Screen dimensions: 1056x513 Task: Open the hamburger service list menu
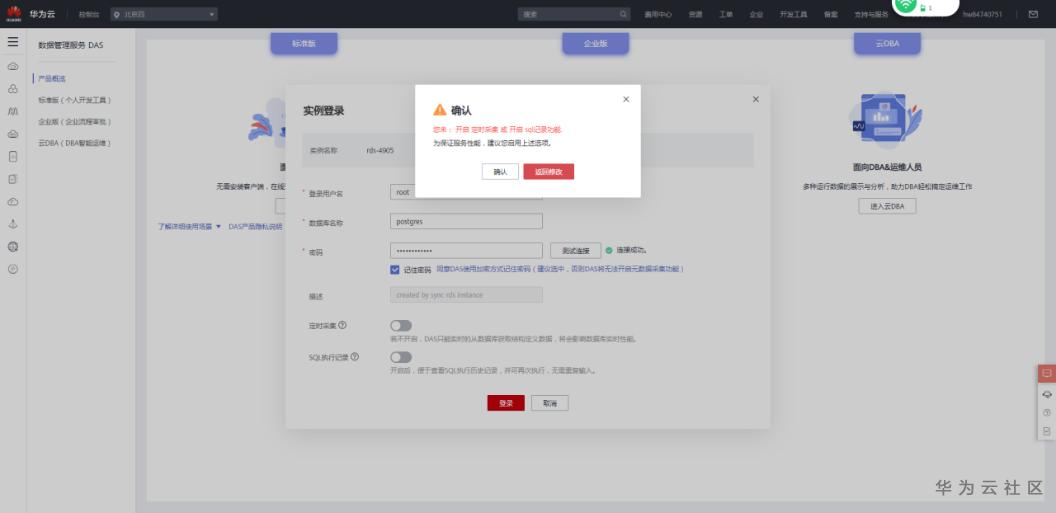[x=13, y=42]
